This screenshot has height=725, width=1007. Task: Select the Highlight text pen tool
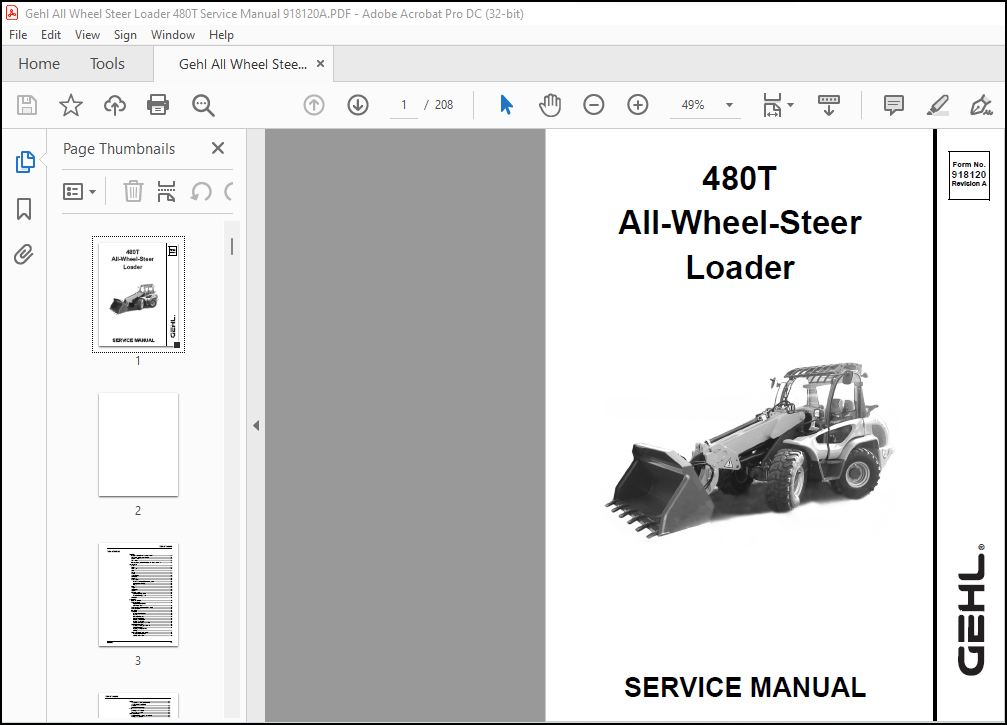point(938,105)
